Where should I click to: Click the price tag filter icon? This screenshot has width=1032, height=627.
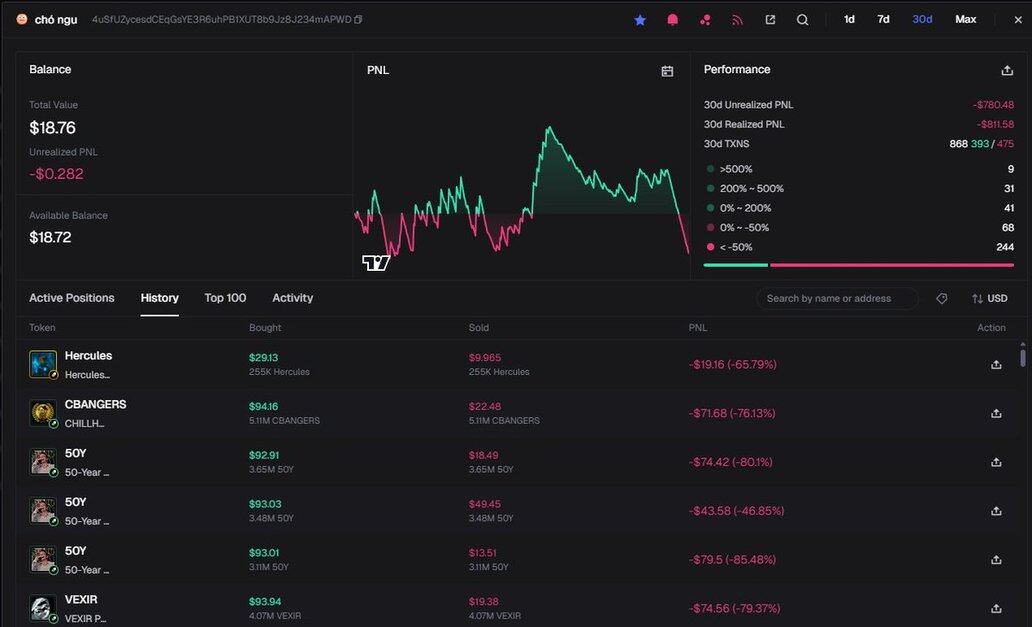[x=941, y=299]
